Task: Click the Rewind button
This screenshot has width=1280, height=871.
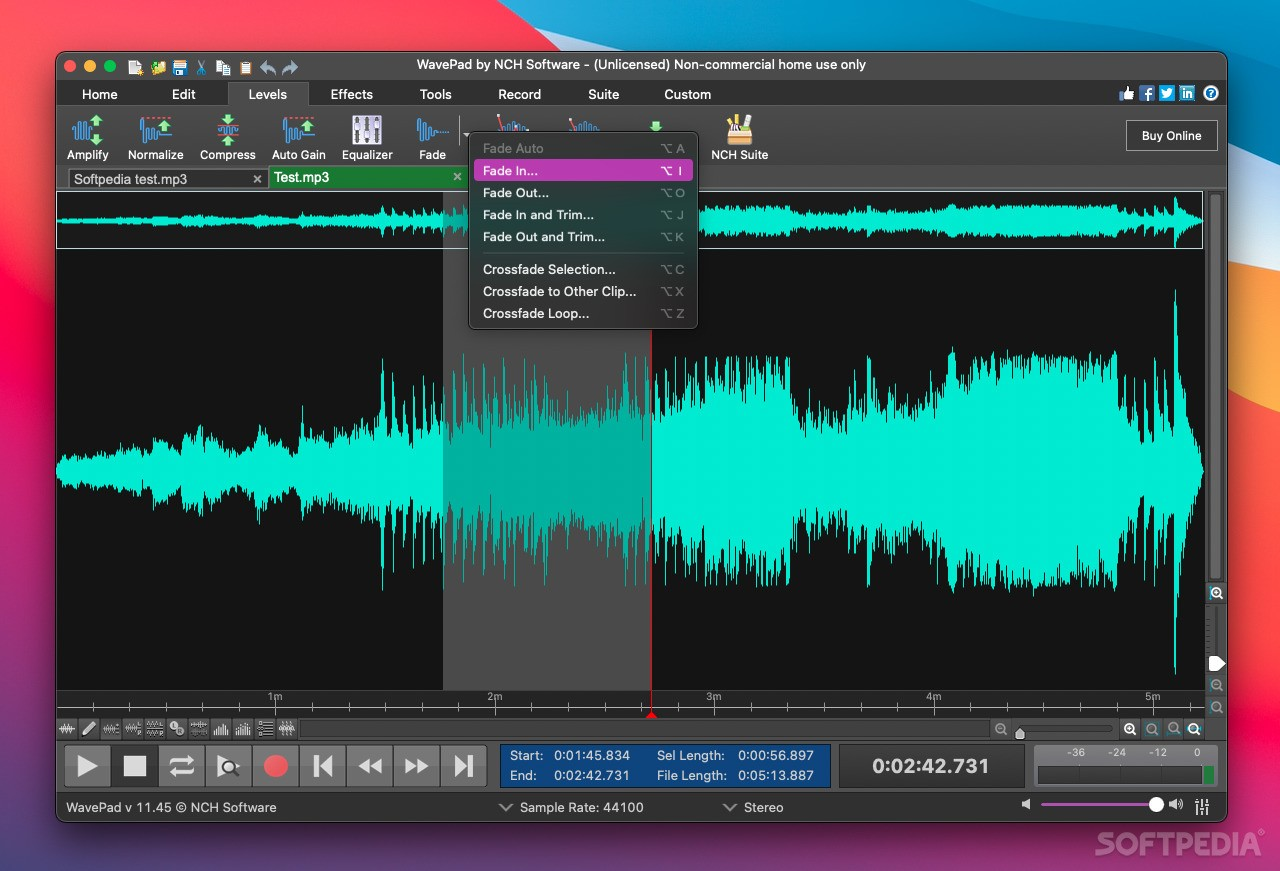Action: click(x=370, y=766)
